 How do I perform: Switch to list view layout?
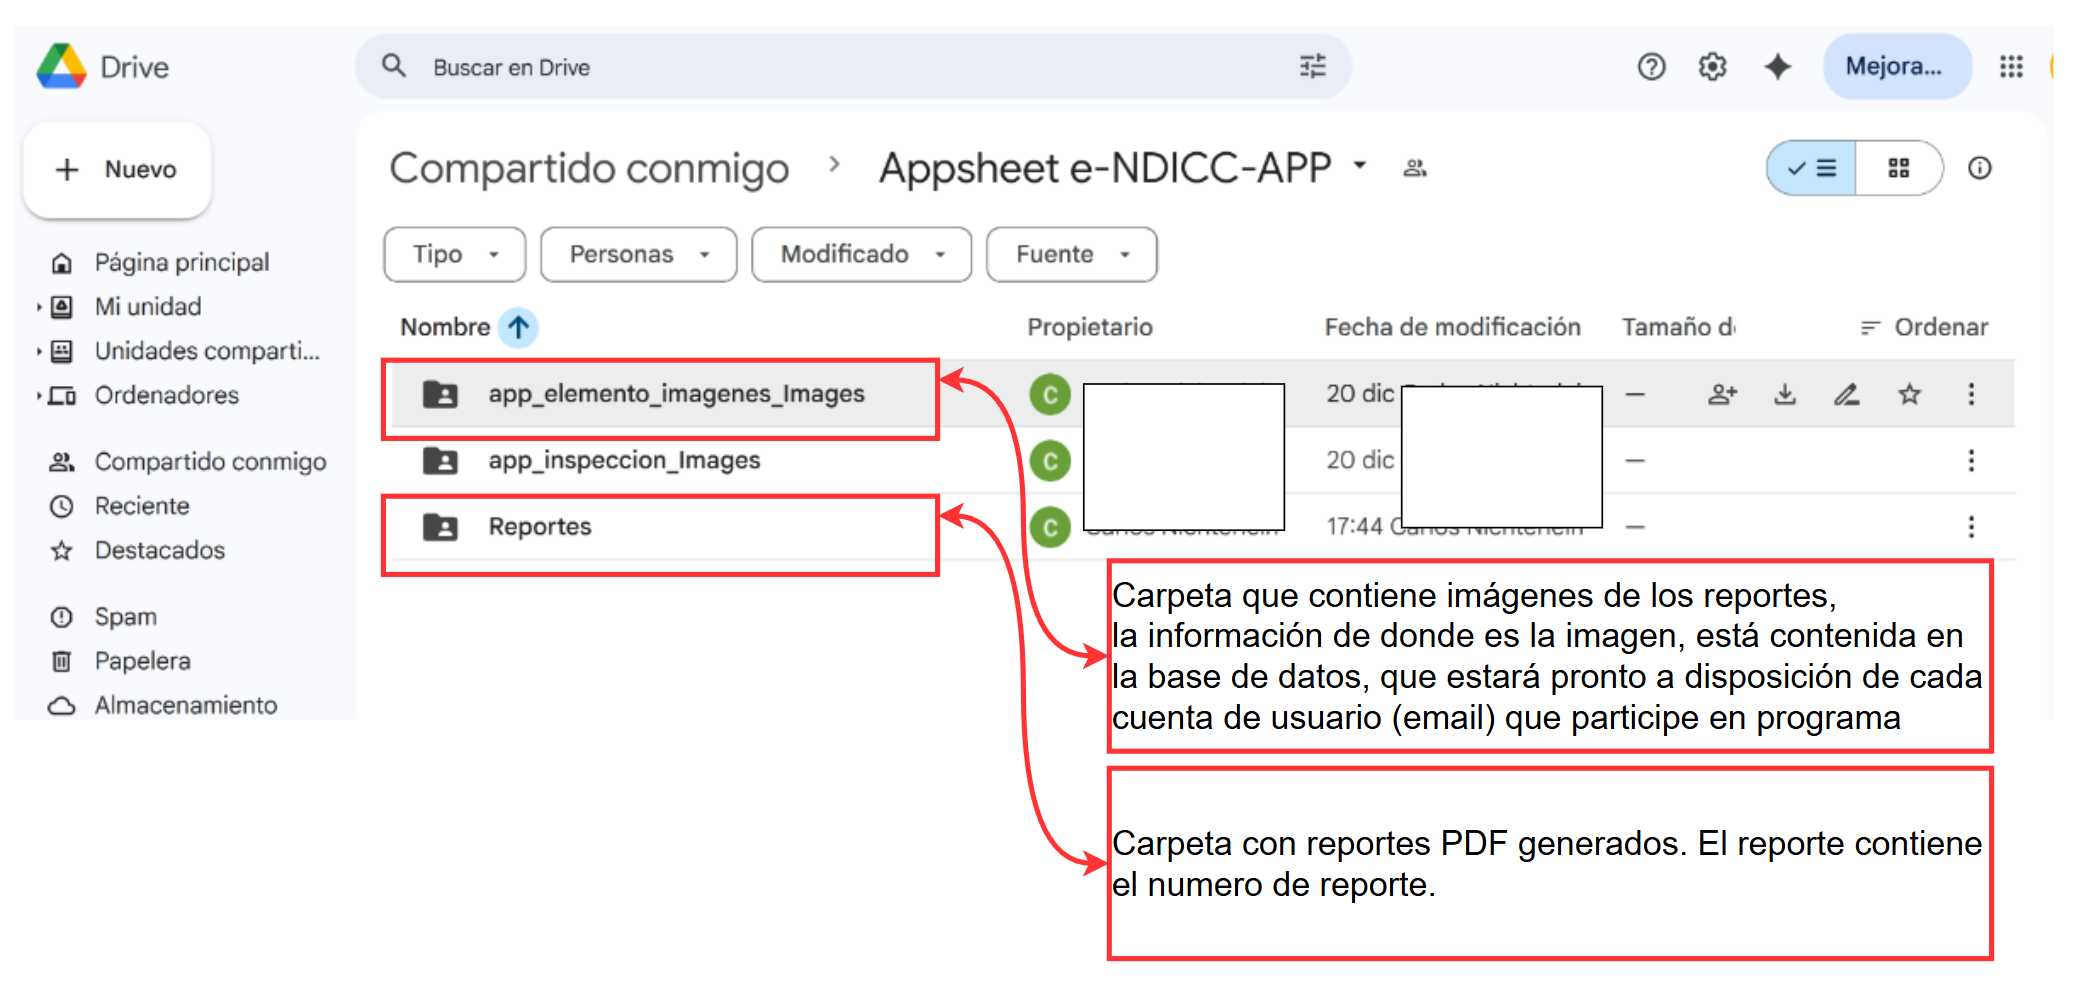point(1812,168)
